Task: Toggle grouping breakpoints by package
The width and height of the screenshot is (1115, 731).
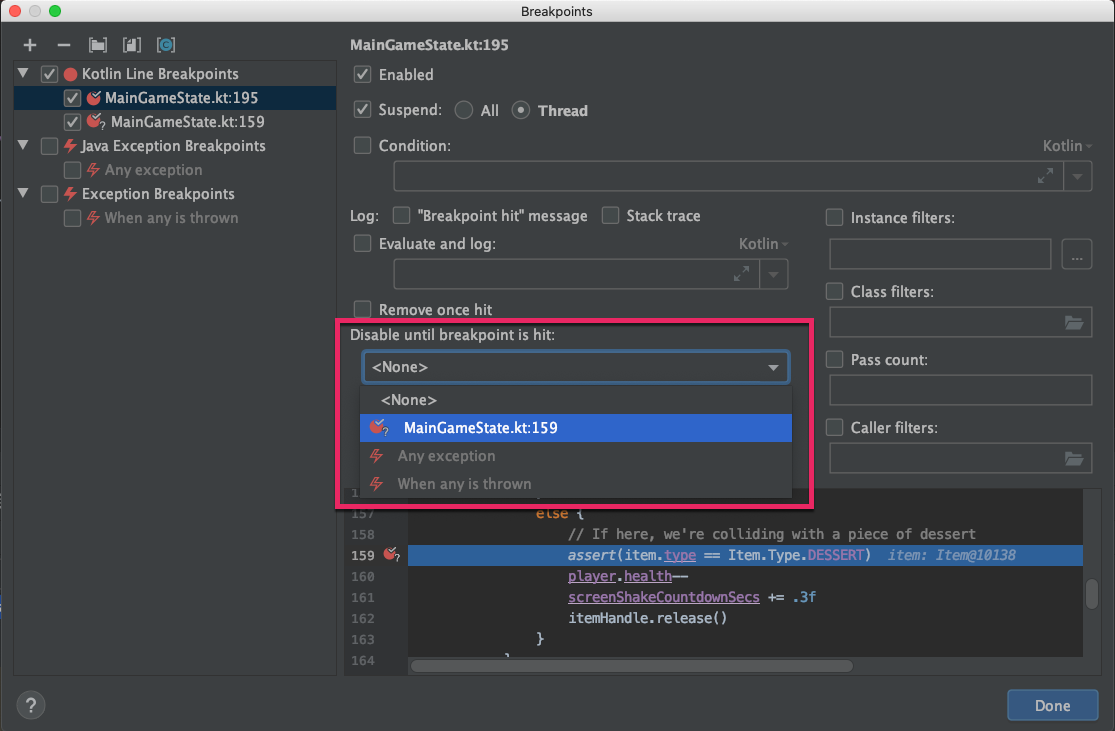Action: coord(96,45)
